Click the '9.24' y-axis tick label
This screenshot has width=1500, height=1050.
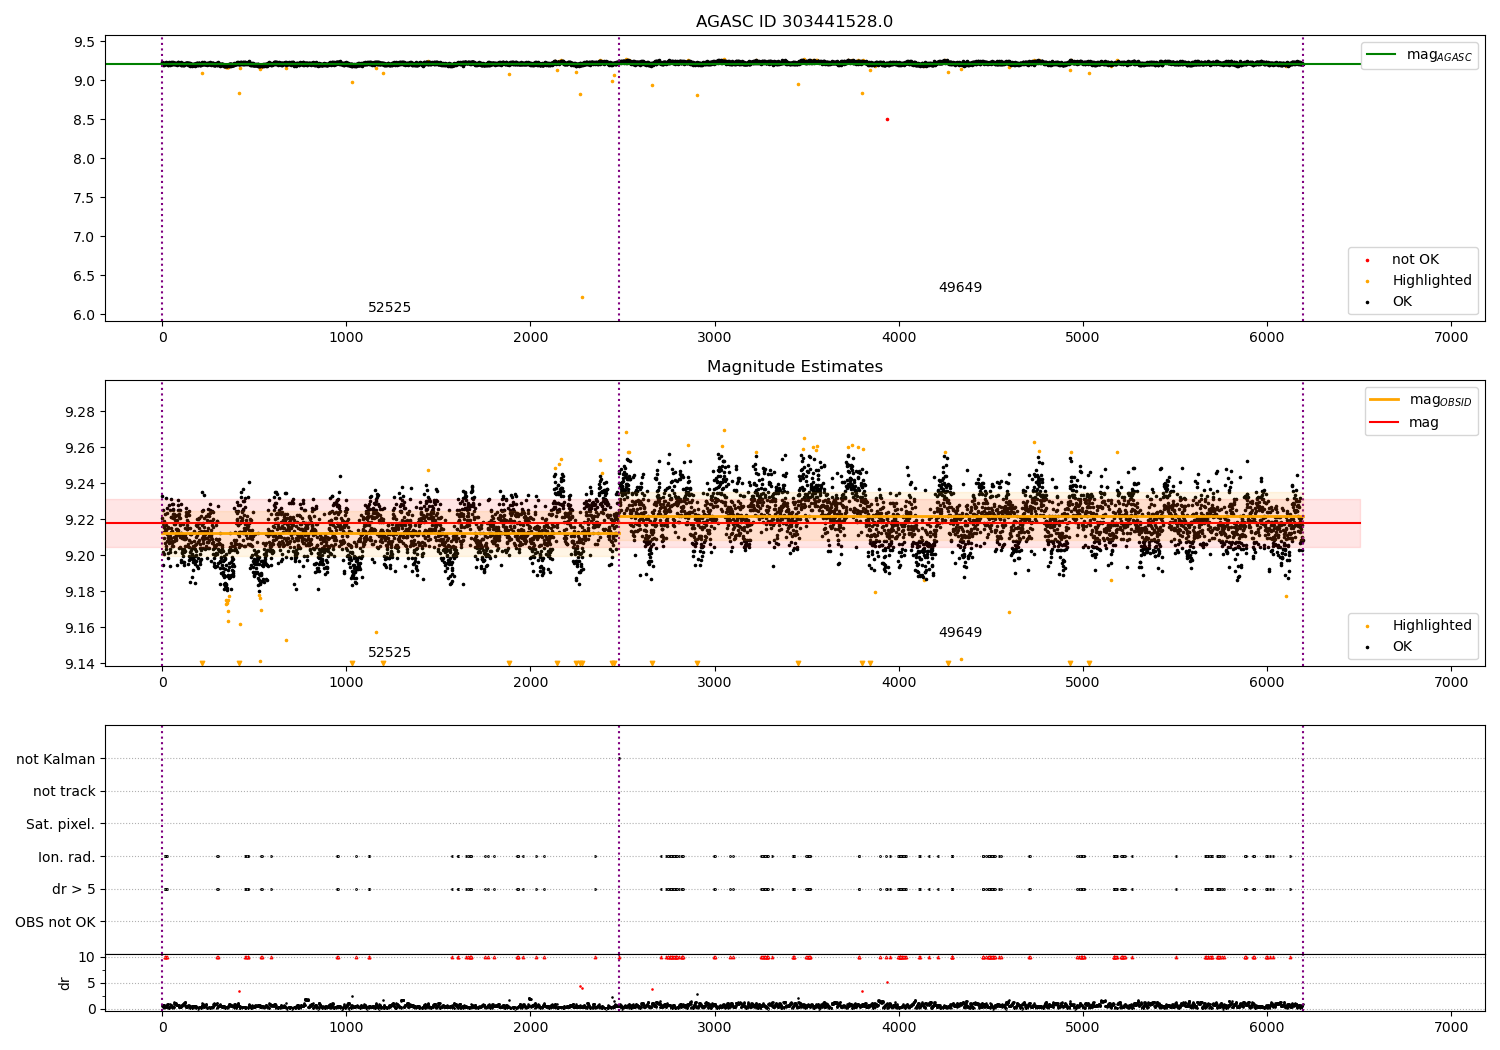(x=81, y=484)
